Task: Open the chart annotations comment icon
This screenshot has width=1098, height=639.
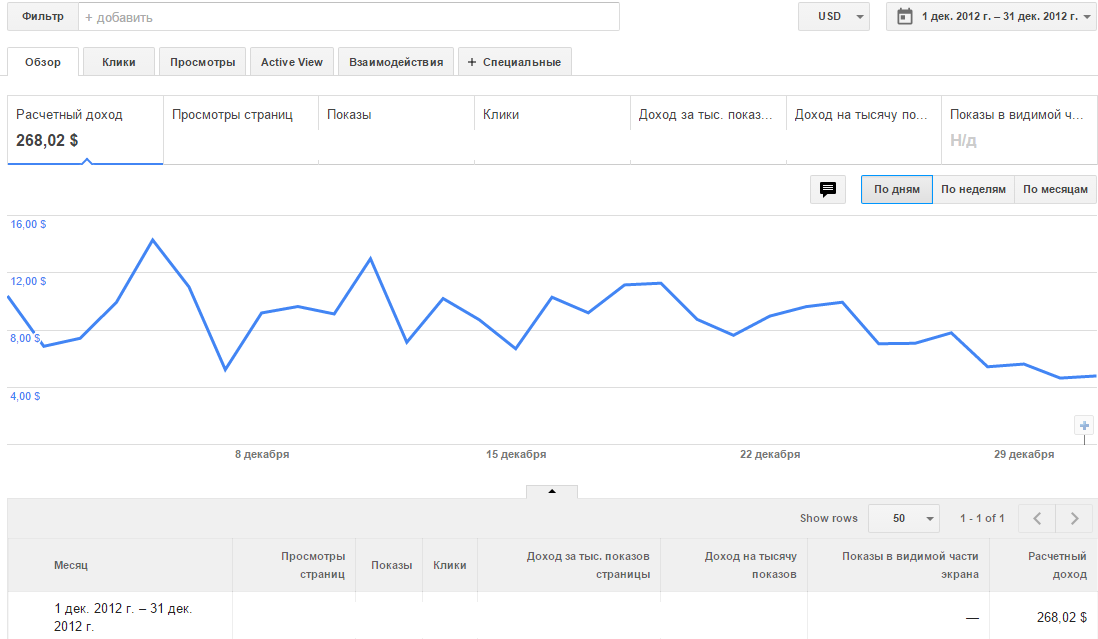Action: [828, 189]
